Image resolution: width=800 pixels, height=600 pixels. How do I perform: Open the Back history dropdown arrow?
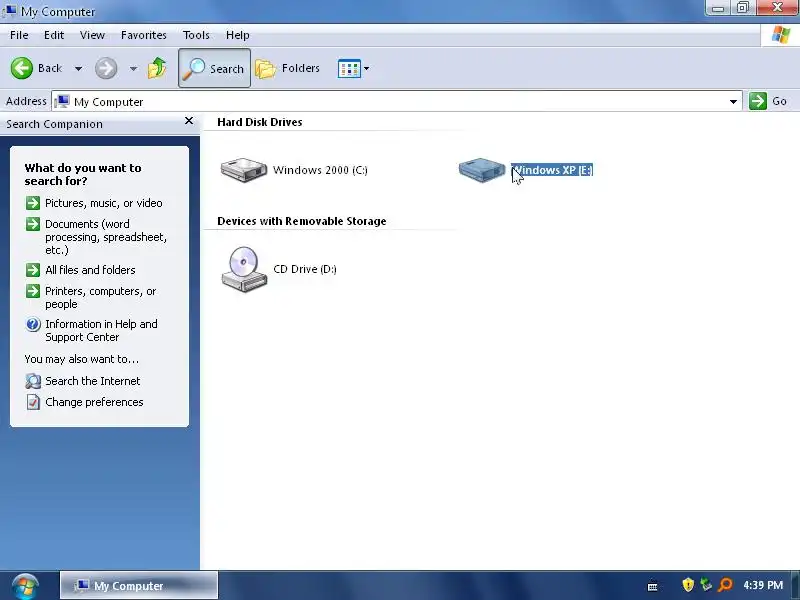[x=79, y=68]
